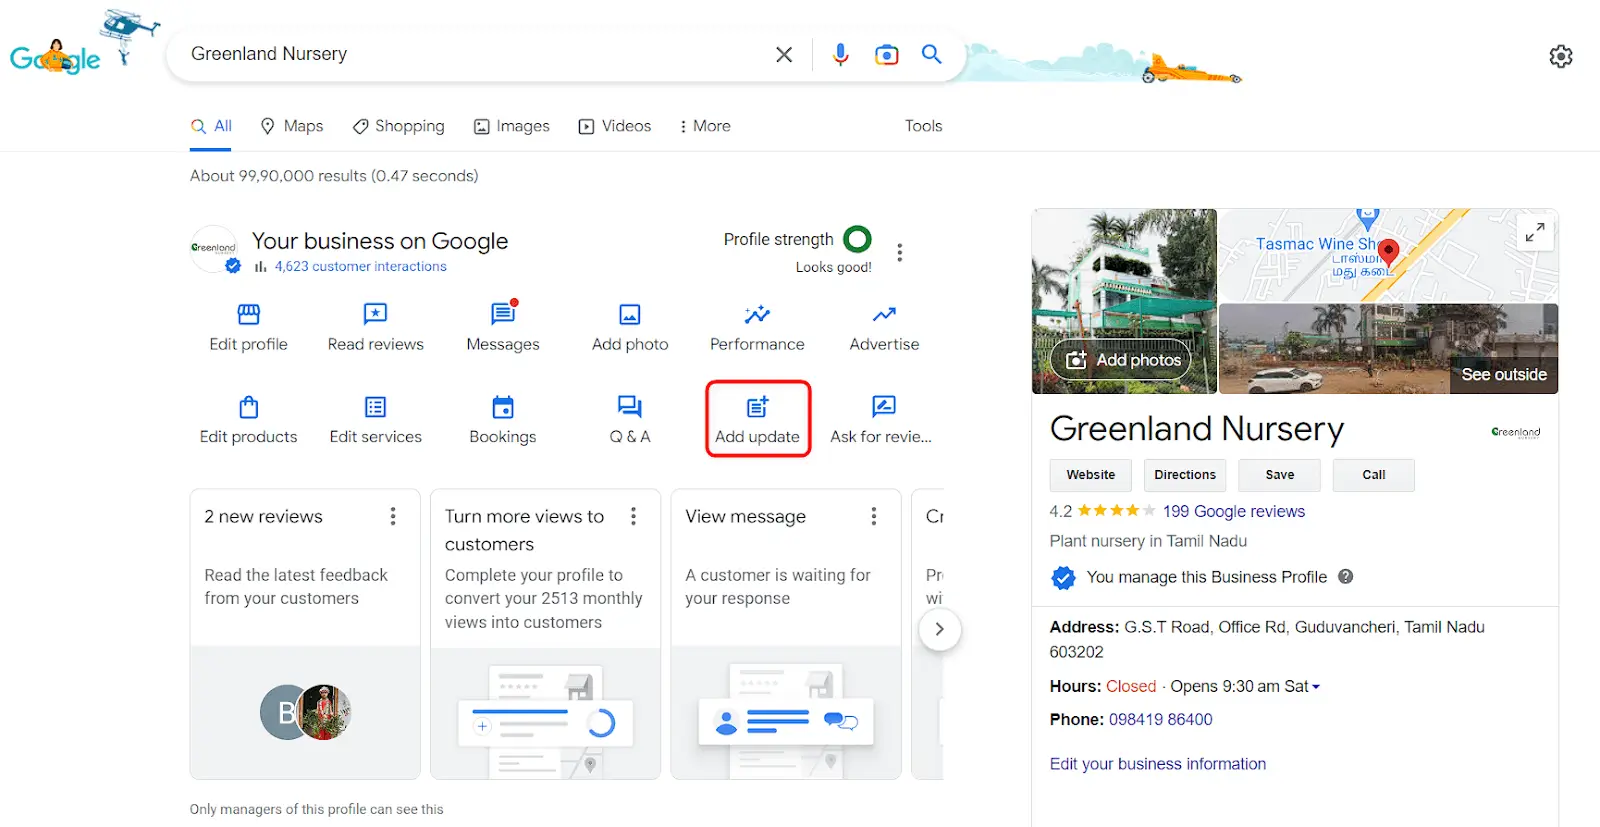Click the Directions button
This screenshot has width=1600, height=827.
click(1185, 475)
